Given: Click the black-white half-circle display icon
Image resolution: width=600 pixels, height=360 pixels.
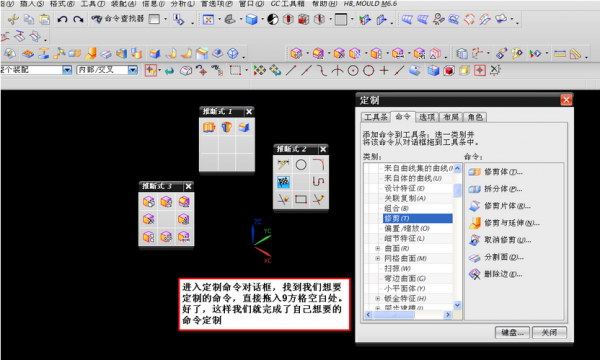Looking at the screenshot, I should 273,19.
